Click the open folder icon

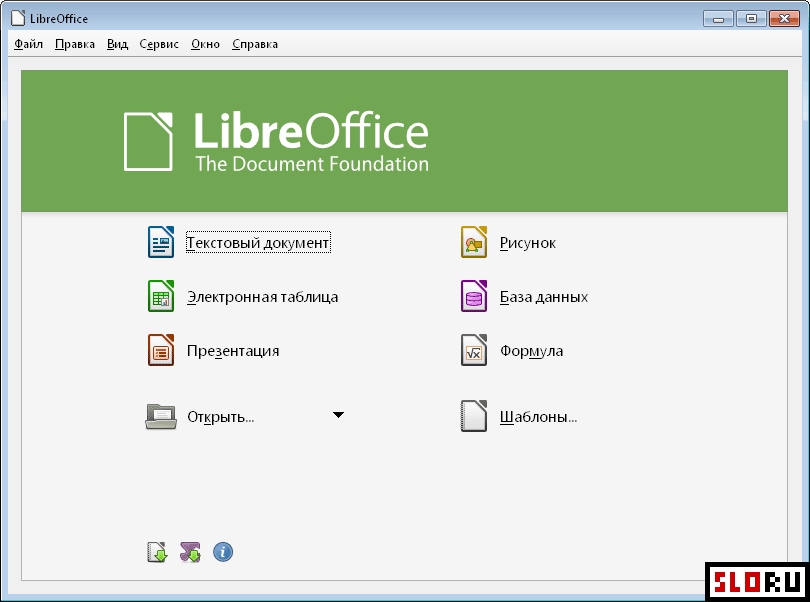click(x=161, y=416)
